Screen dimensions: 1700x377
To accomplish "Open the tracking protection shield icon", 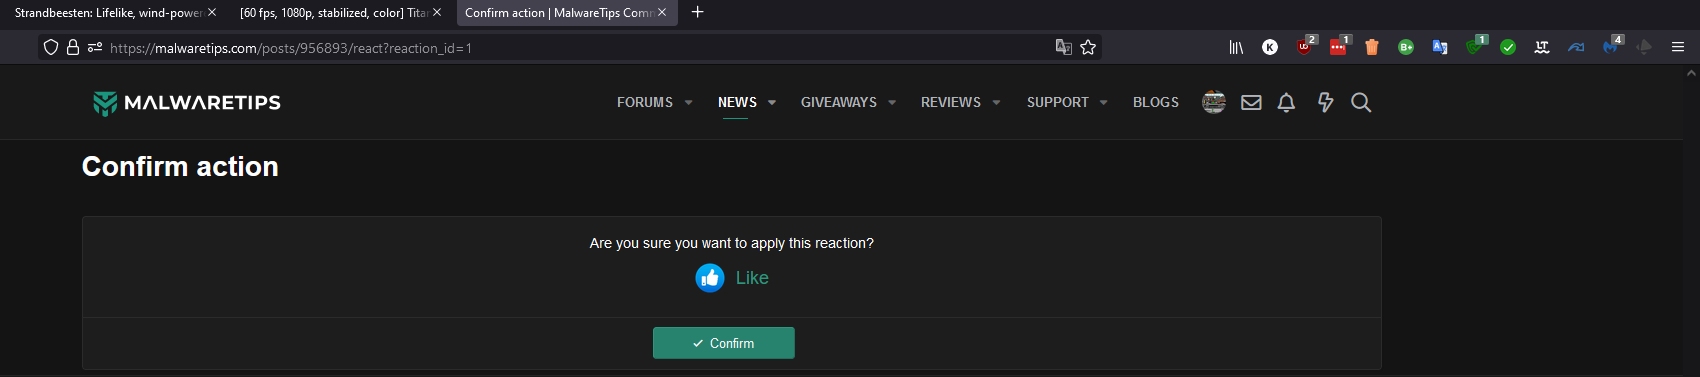I will pos(51,47).
